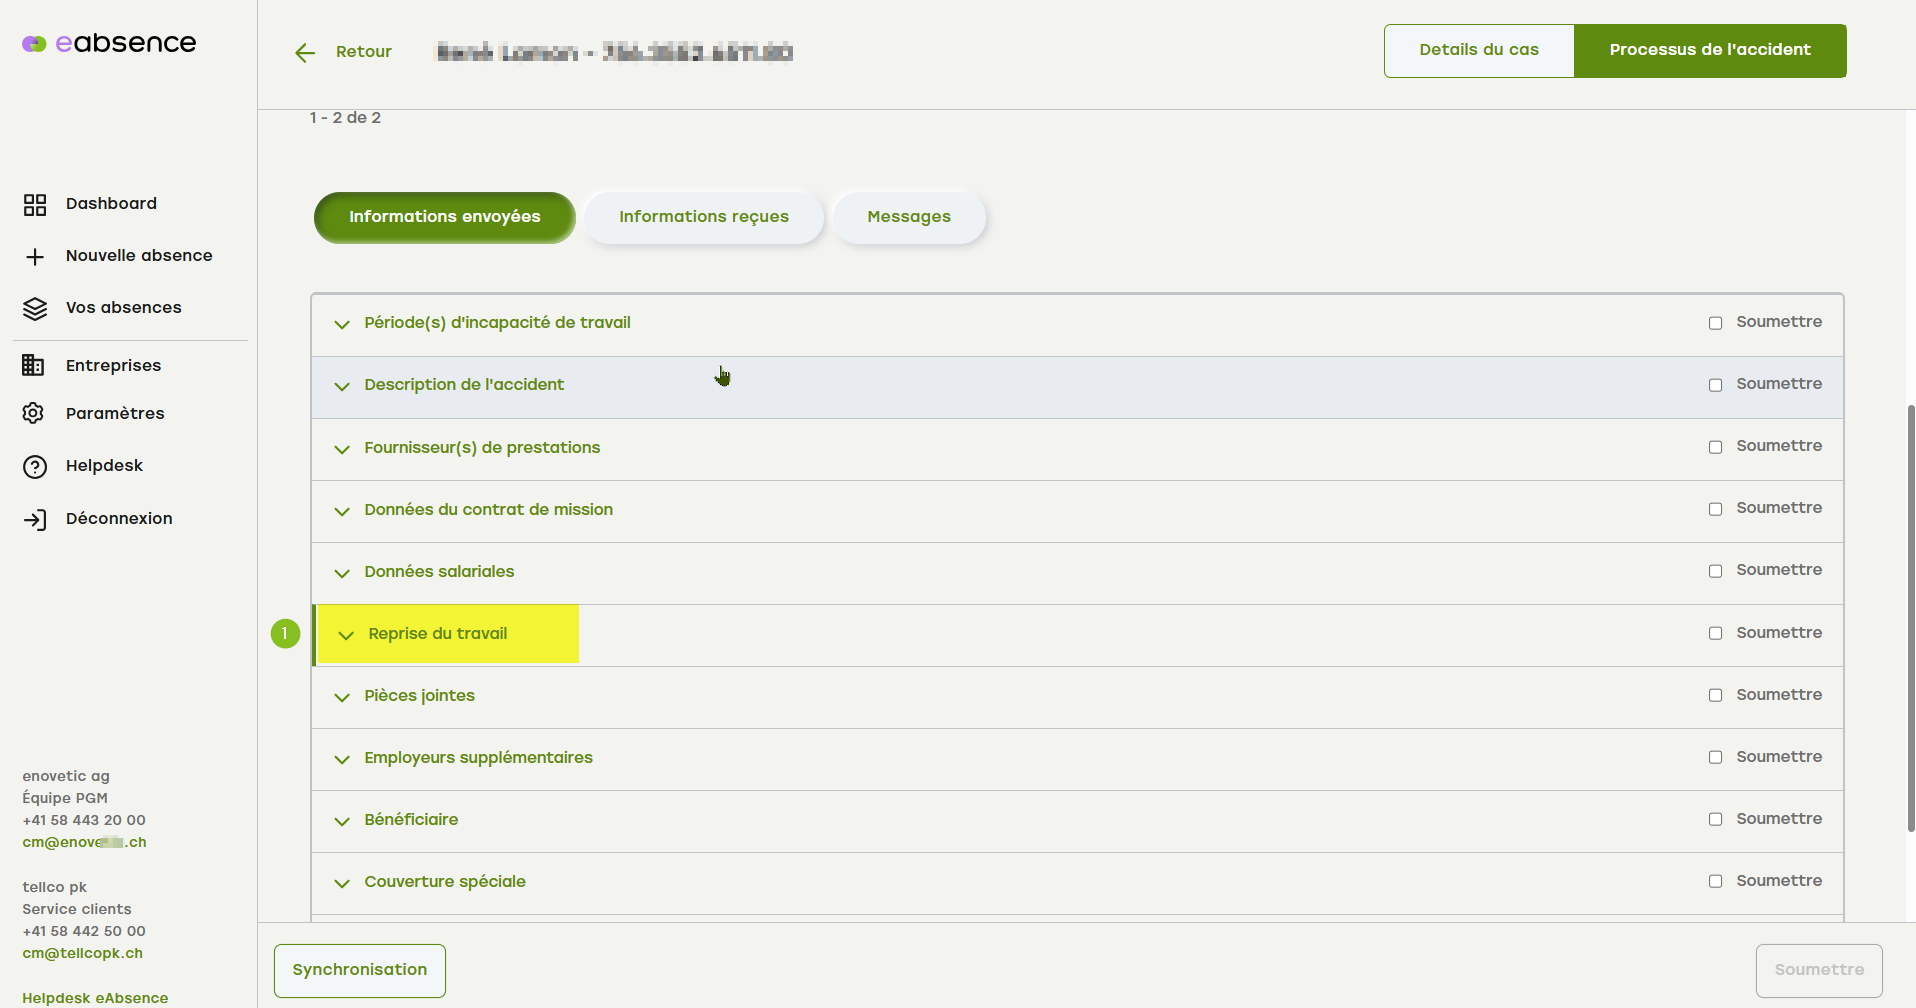Viewport: 1916px width, 1008px height.
Task: Open Entreprises via the building icon
Action: (34, 366)
